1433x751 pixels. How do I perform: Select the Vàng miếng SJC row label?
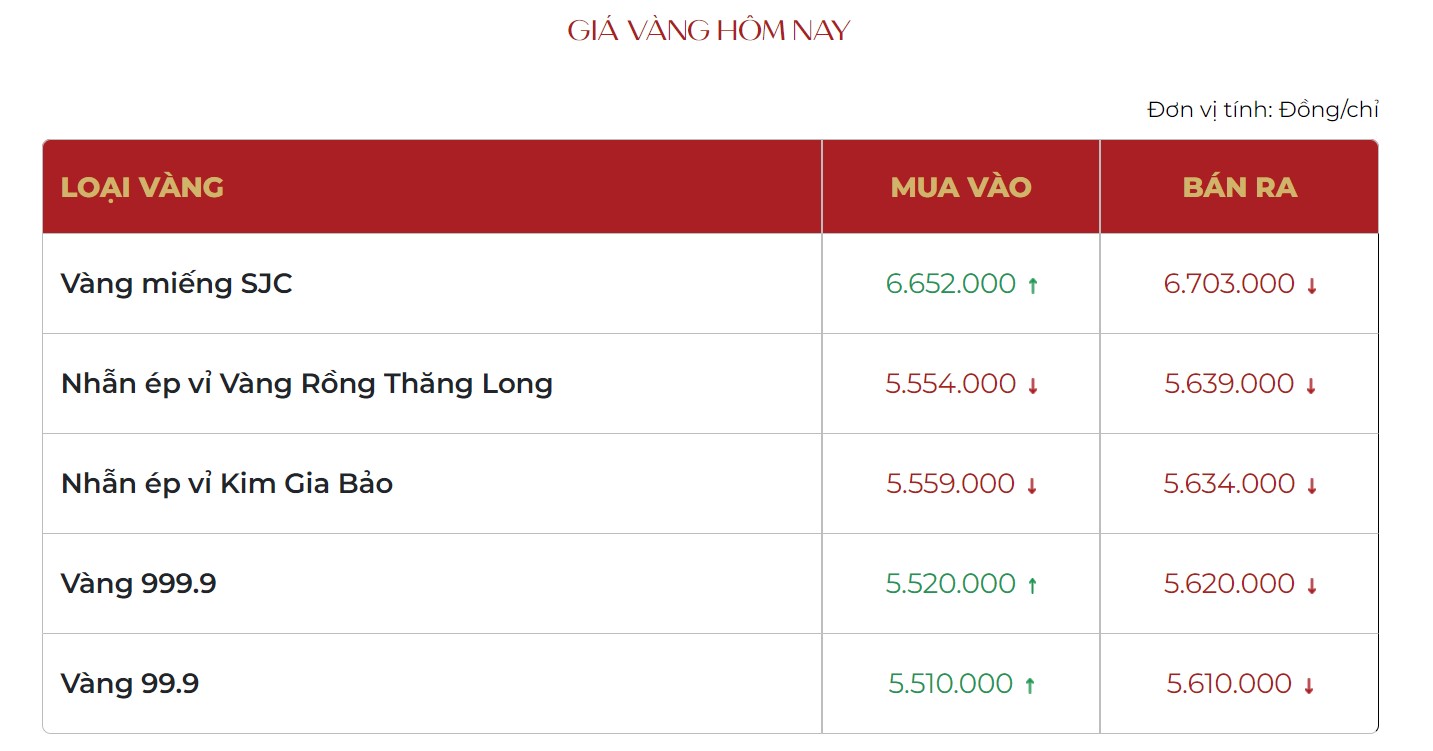(177, 284)
